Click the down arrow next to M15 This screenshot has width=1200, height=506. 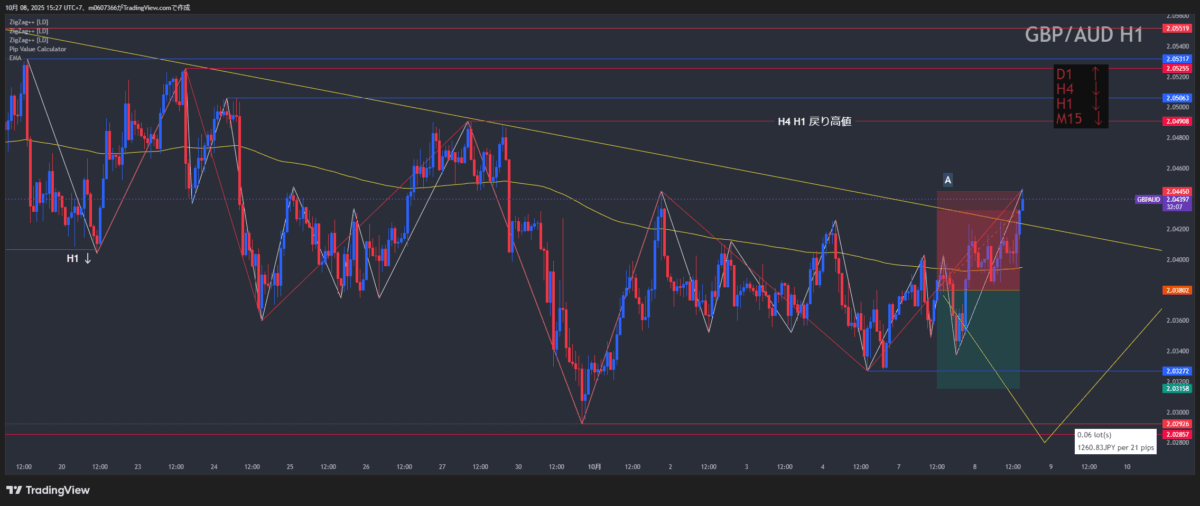[x=1097, y=120]
